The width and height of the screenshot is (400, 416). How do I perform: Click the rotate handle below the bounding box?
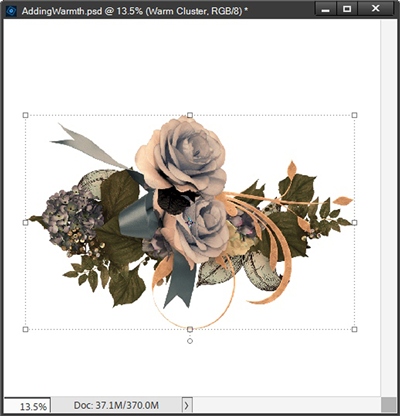tap(190, 341)
